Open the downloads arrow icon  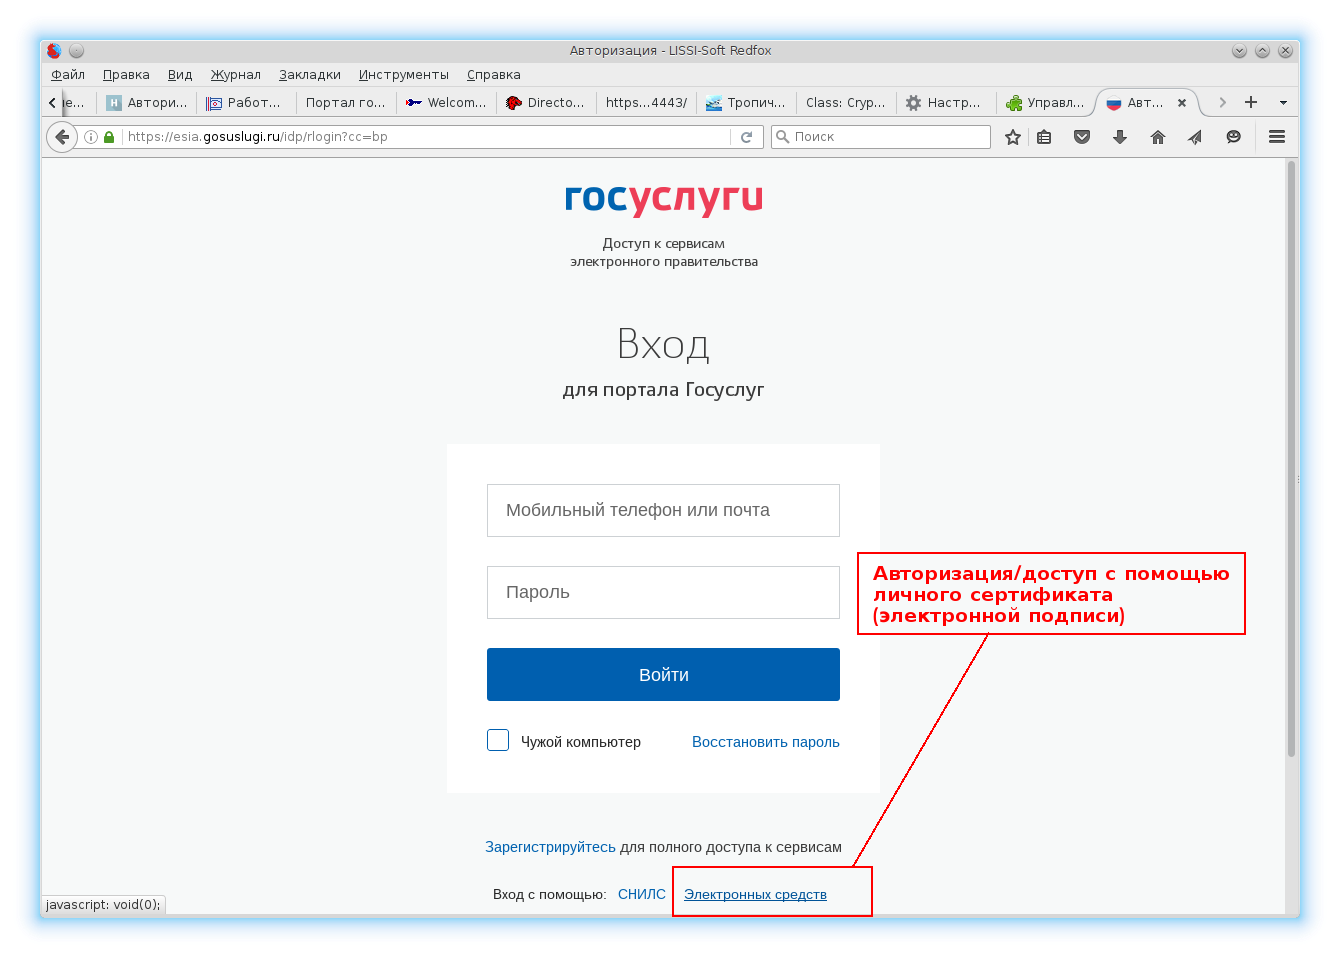click(1120, 137)
